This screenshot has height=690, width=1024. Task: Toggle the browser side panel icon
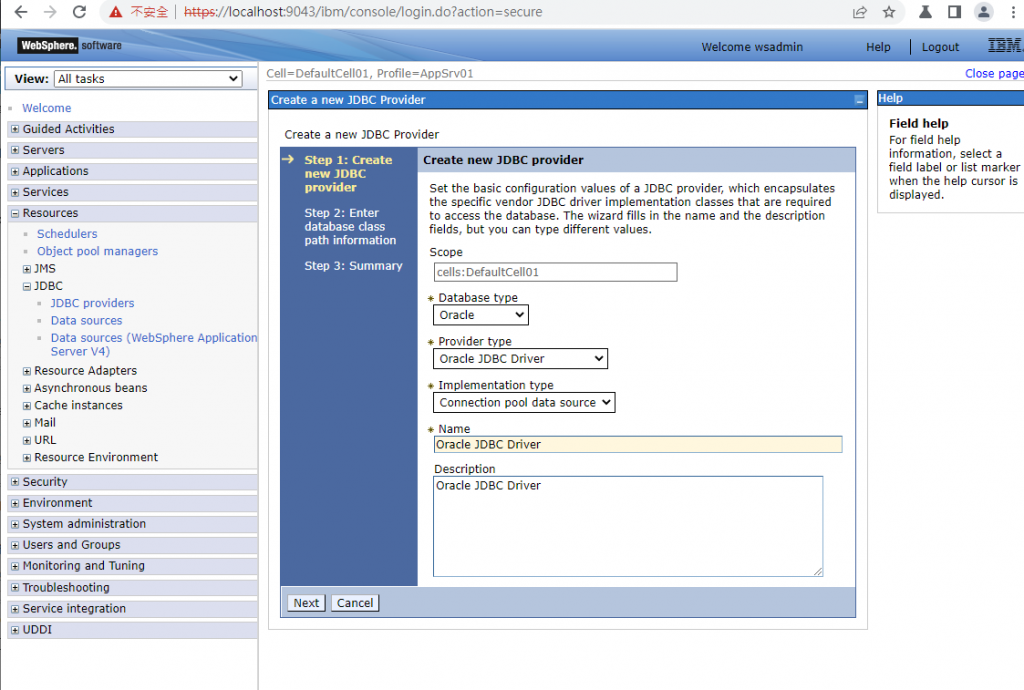coord(954,12)
